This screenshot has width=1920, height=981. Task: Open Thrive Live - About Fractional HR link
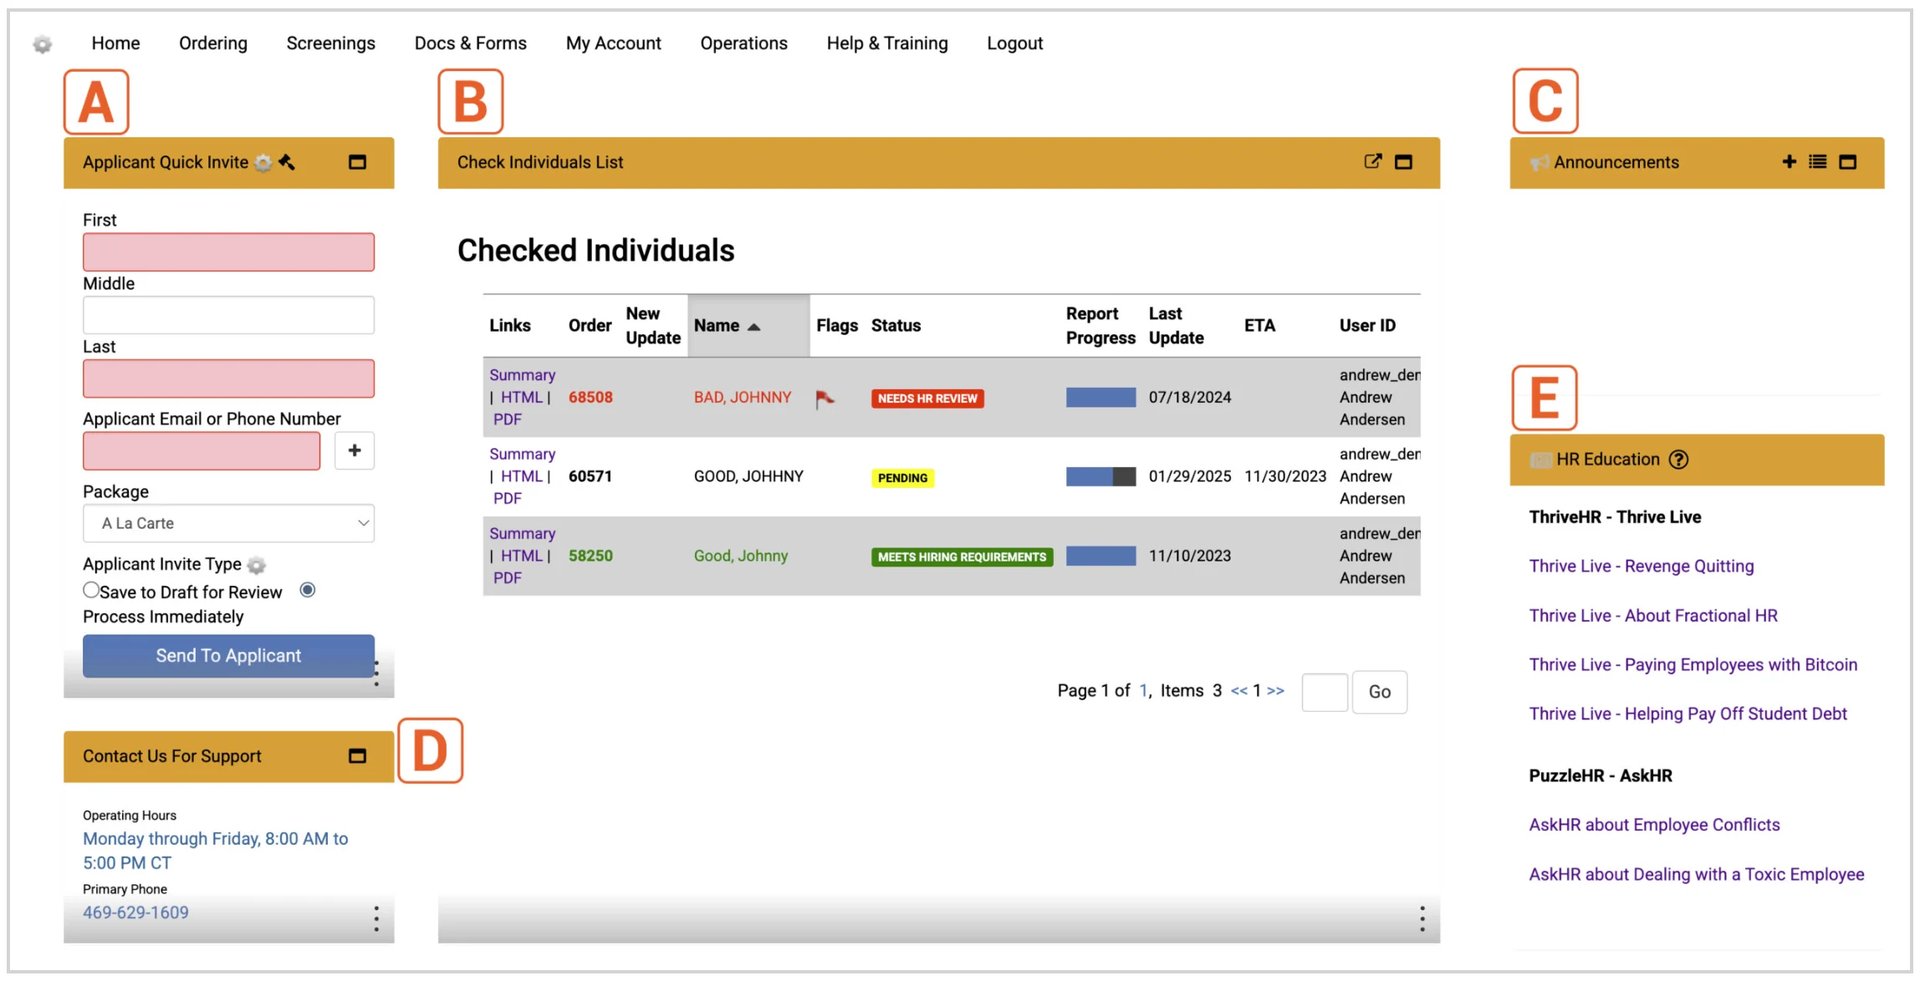pos(1653,616)
